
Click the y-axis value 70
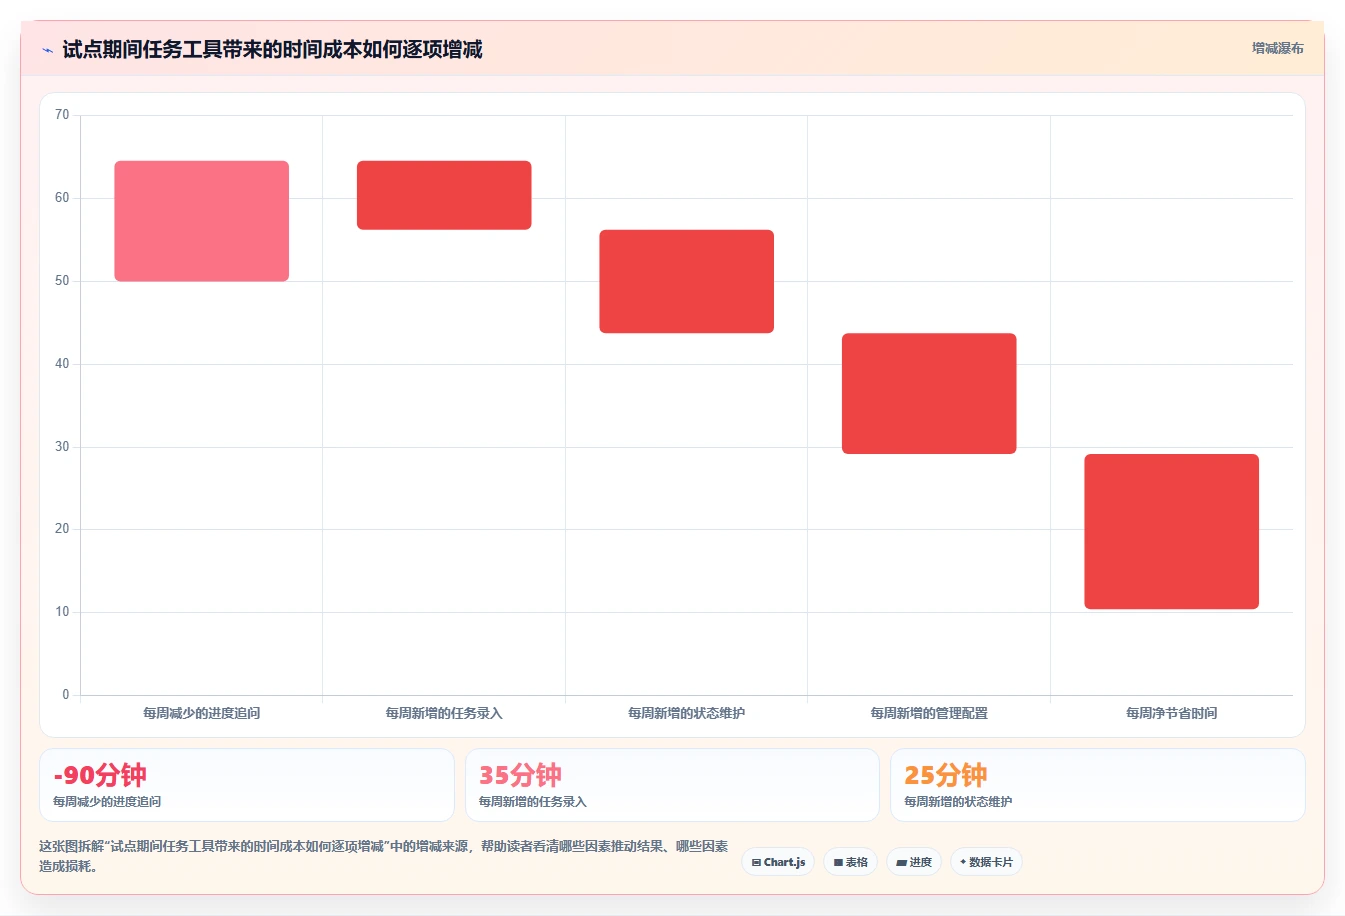pyautogui.click(x=62, y=115)
